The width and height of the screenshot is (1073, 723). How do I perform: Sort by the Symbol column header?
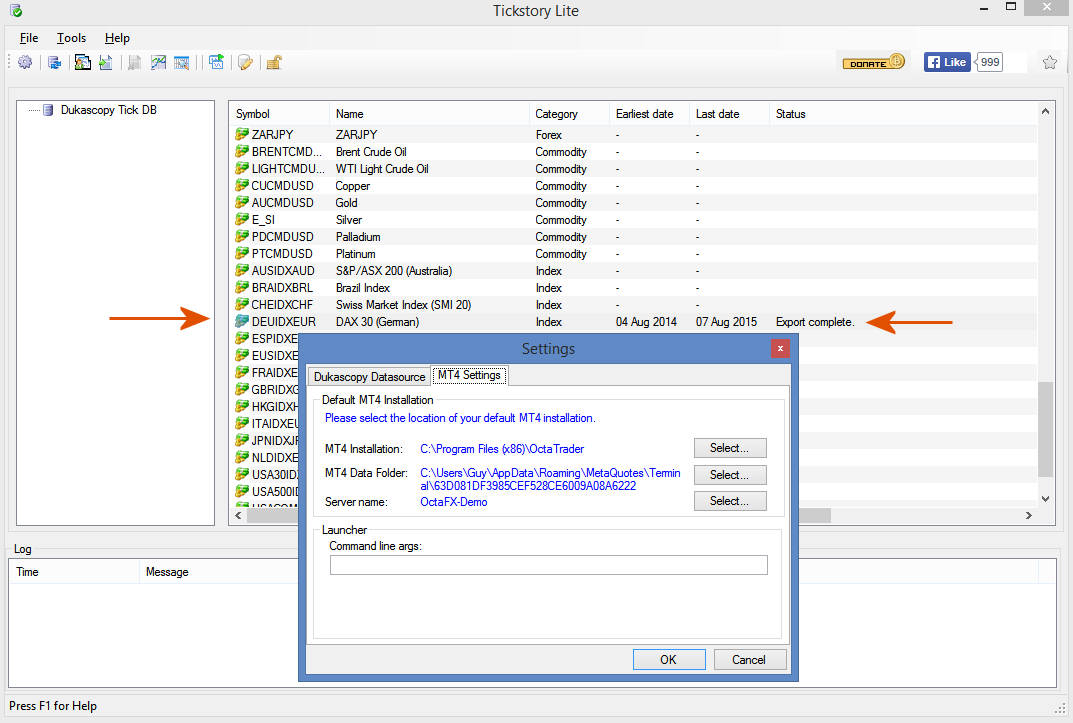coord(279,114)
